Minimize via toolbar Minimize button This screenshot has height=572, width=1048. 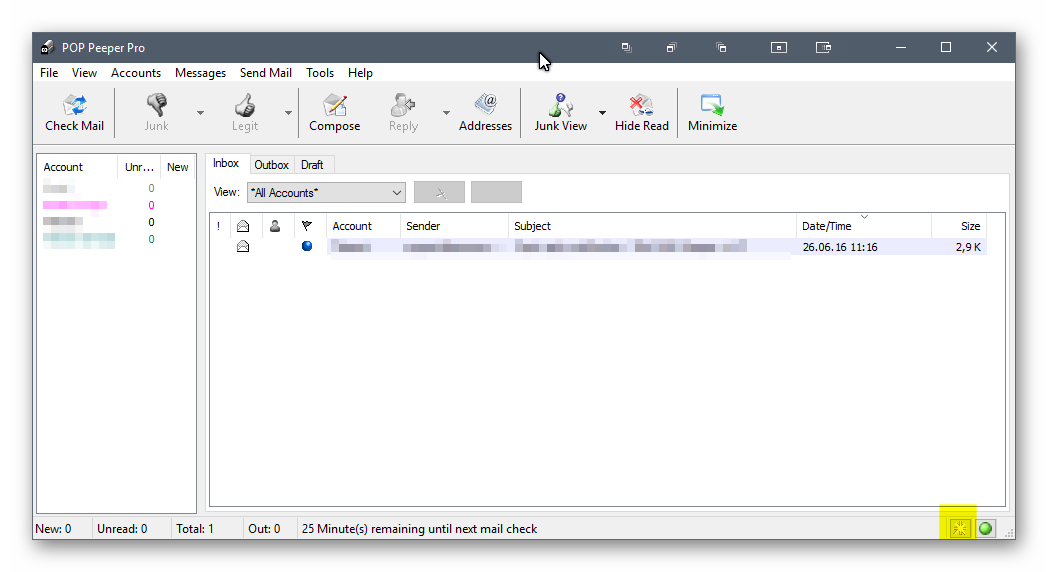712,112
